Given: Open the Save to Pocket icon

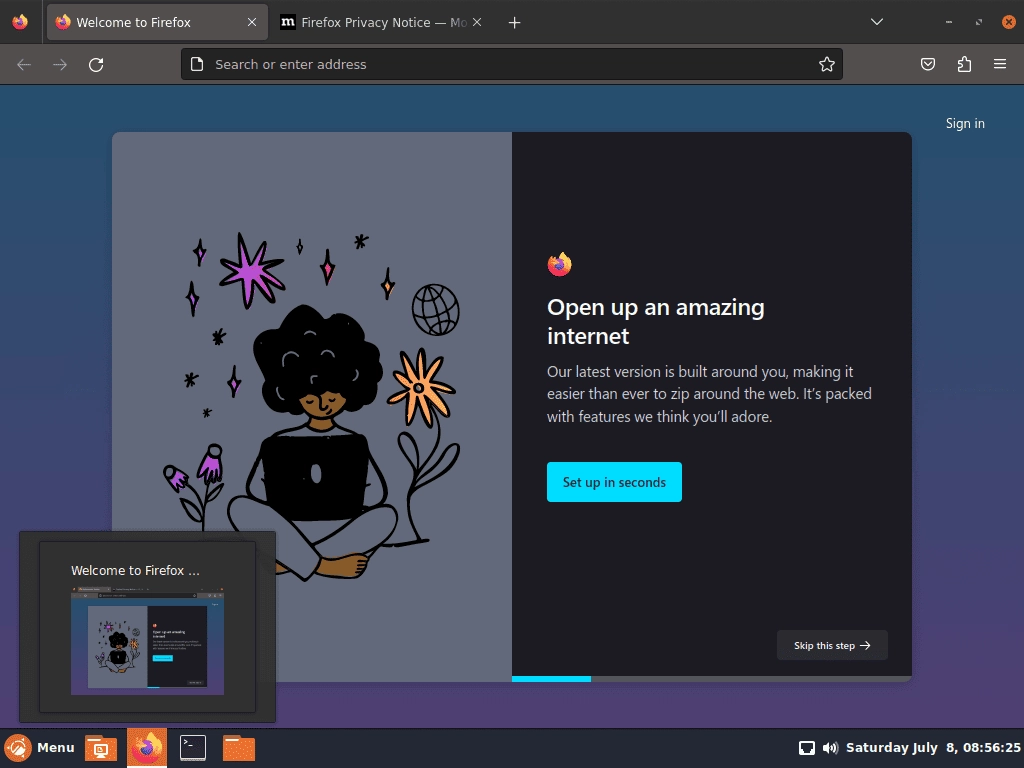Looking at the screenshot, I should (x=928, y=64).
